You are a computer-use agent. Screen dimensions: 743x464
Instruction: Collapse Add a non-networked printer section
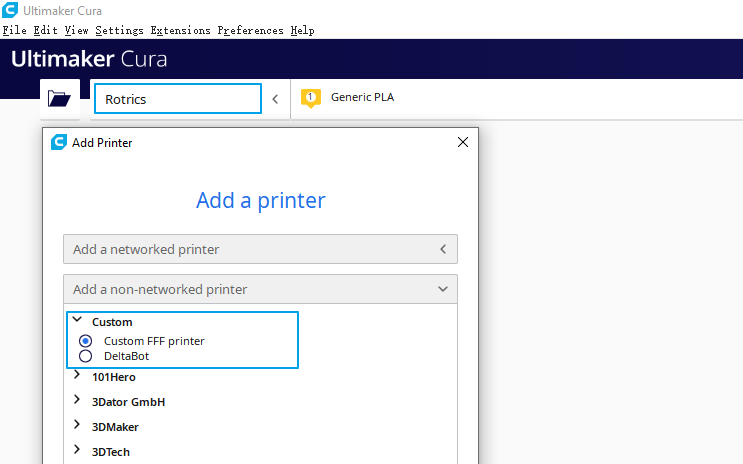[x=260, y=289]
